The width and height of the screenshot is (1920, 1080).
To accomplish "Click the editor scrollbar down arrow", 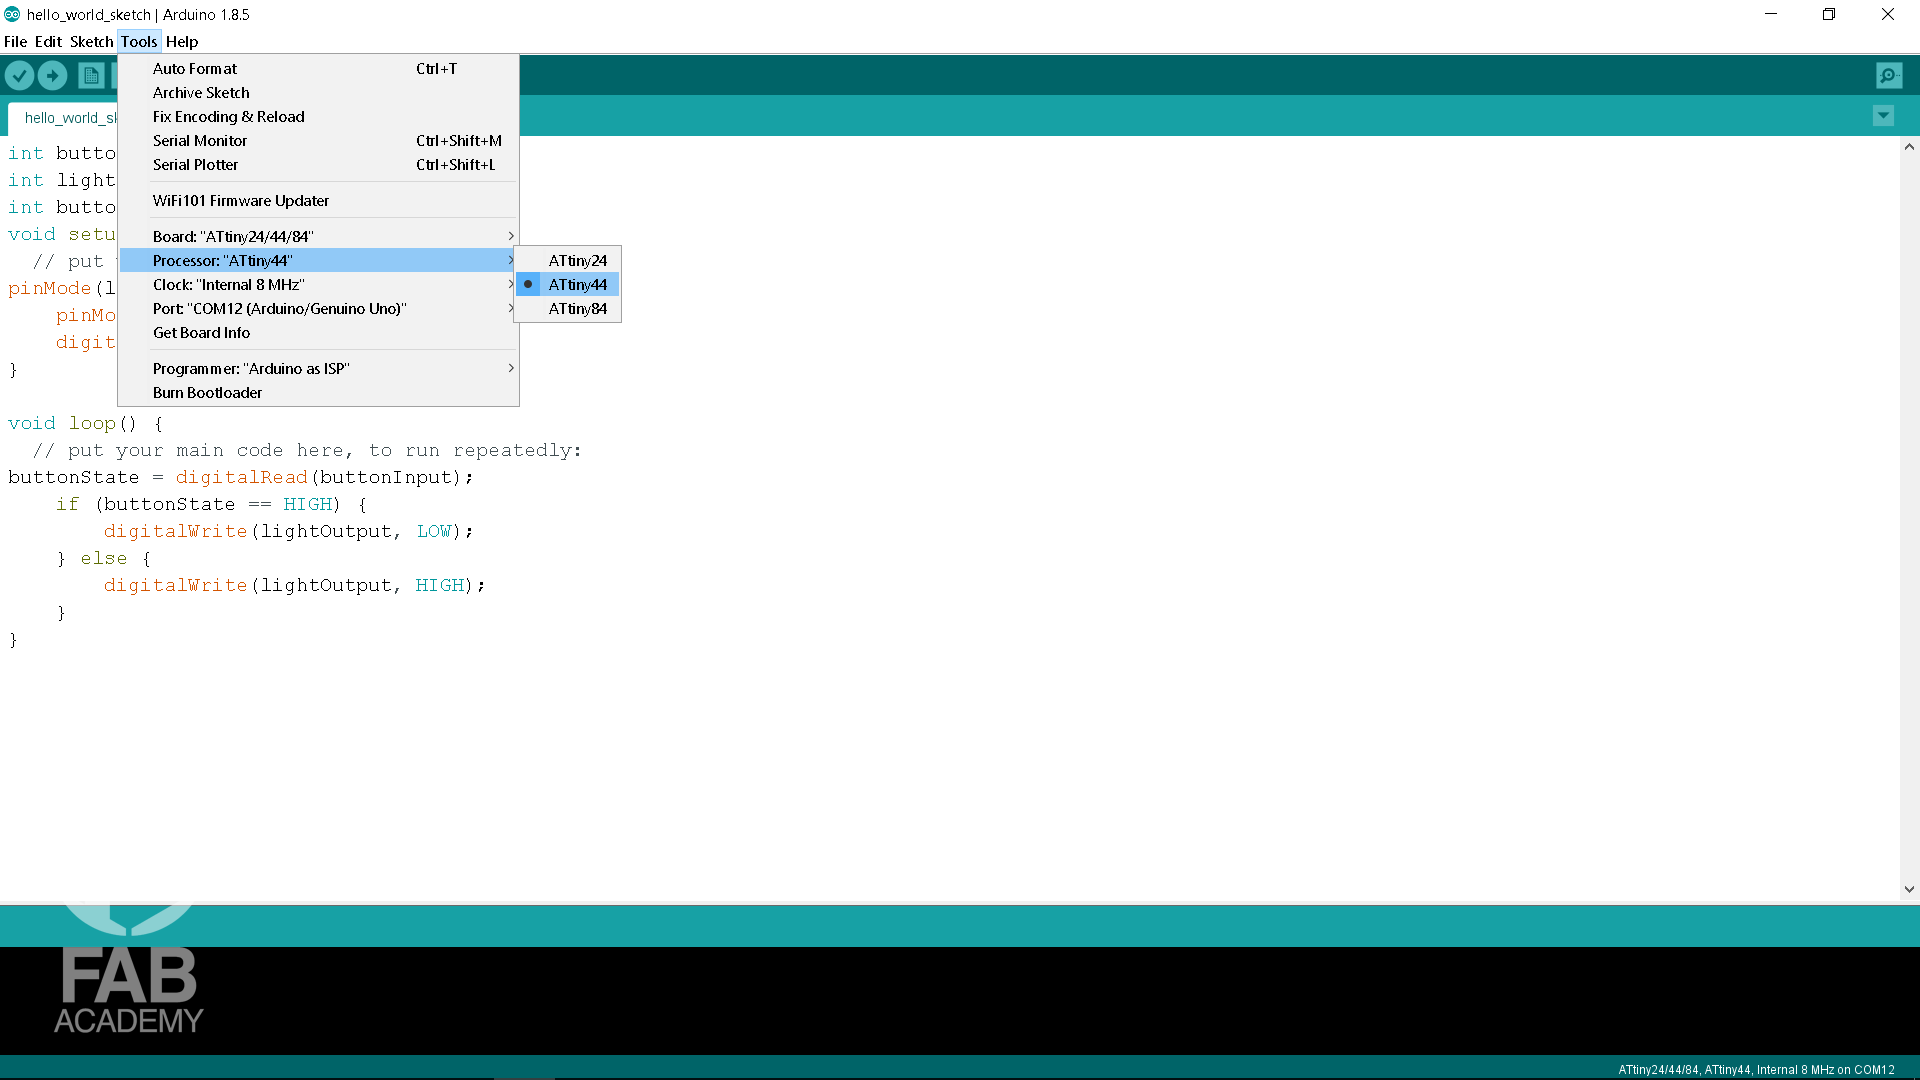I will click(1909, 888).
